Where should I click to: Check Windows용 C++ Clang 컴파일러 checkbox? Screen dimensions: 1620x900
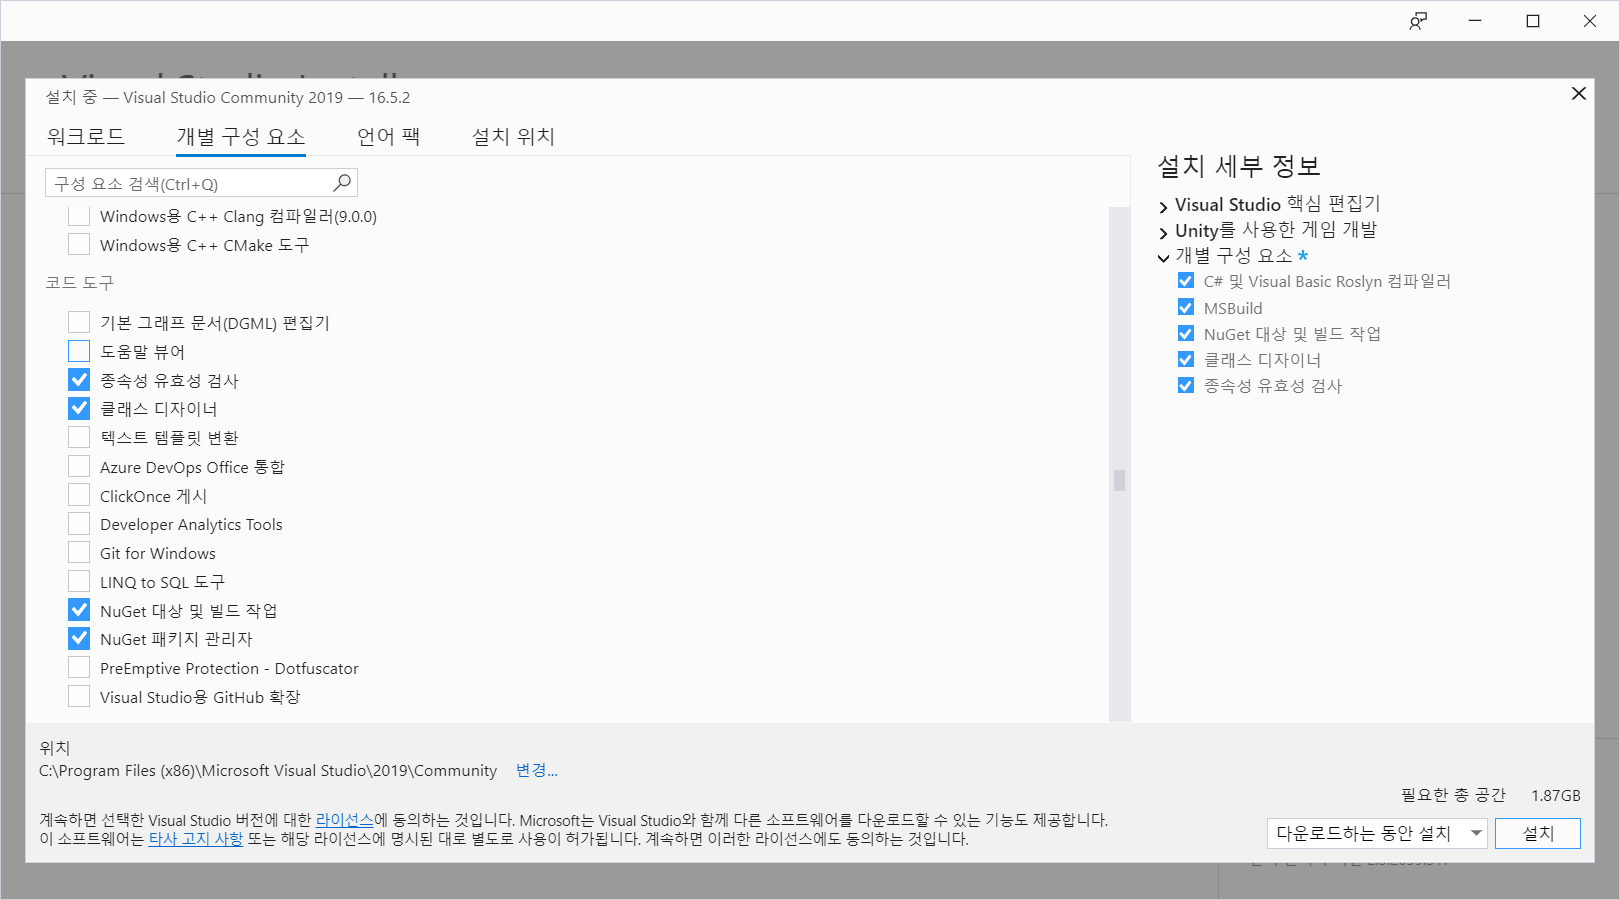point(79,216)
